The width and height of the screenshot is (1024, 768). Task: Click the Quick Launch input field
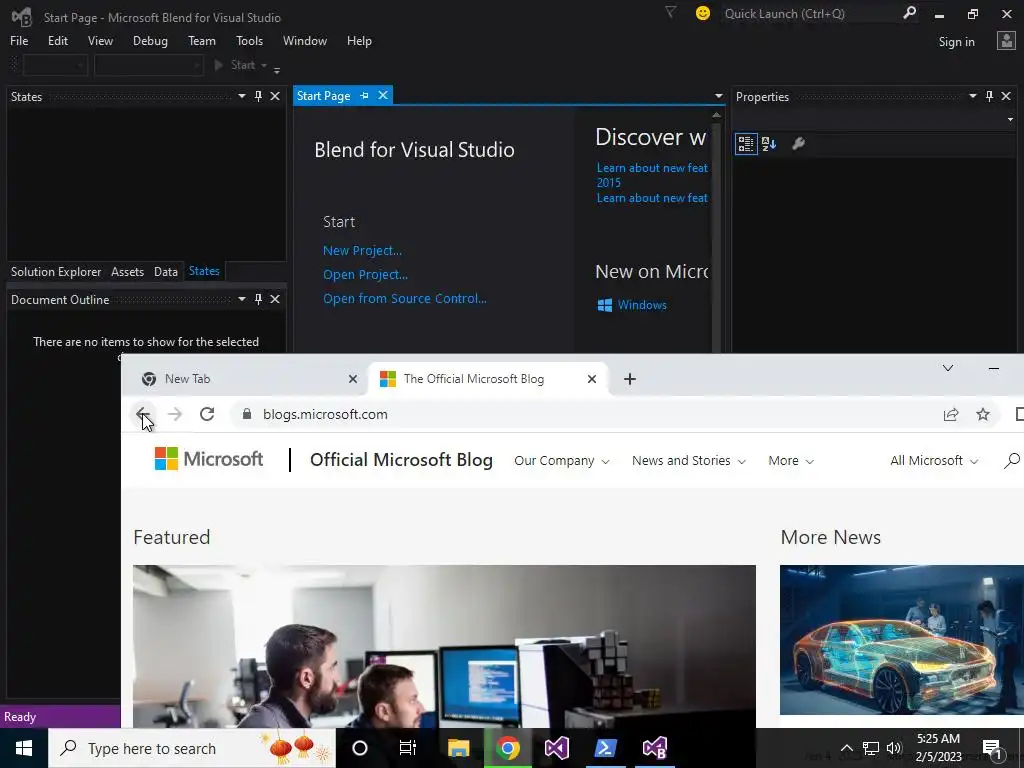pyautogui.click(x=810, y=14)
